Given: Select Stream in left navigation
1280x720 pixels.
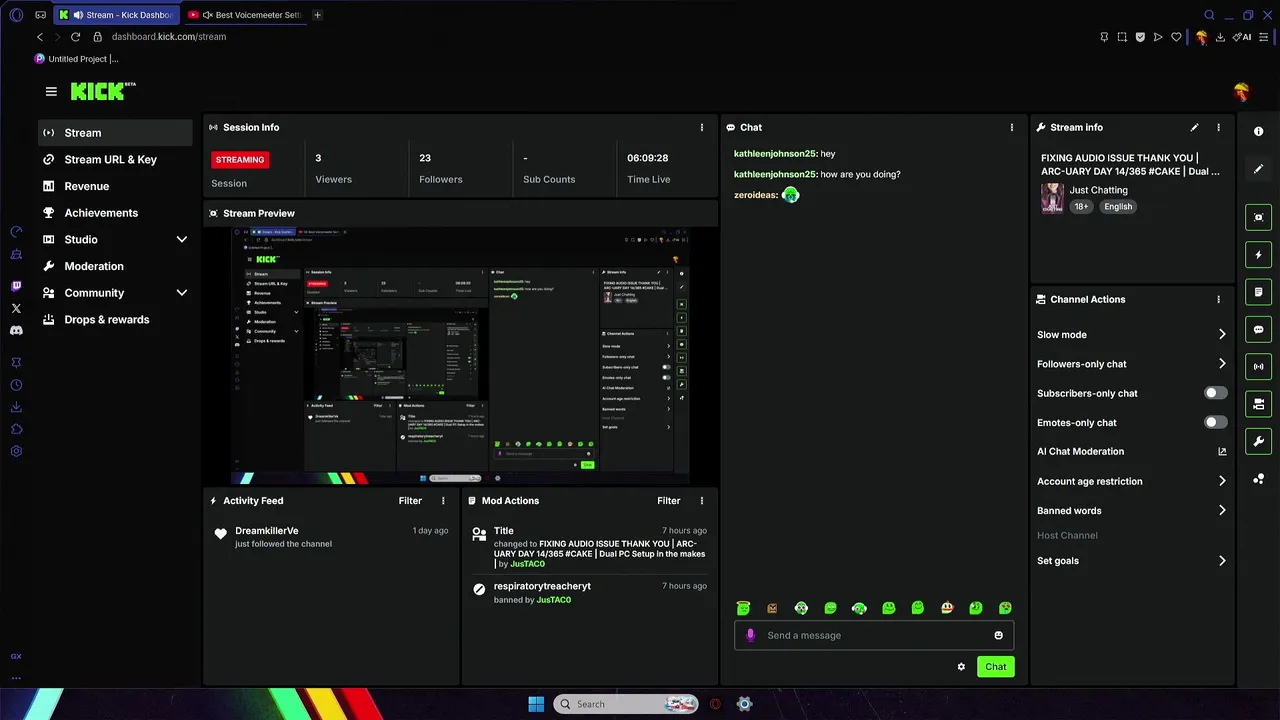Looking at the screenshot, I should pos(115,133).
